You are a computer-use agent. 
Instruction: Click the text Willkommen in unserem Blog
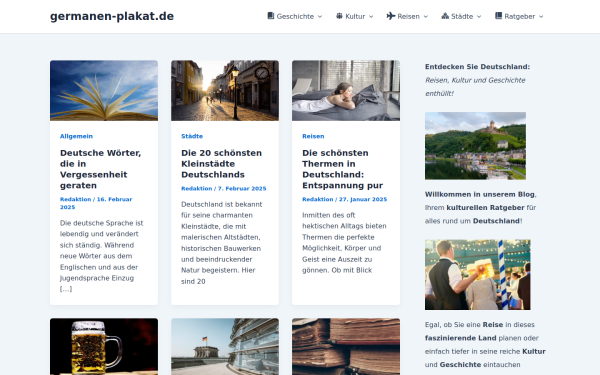(x=480, y=194)
